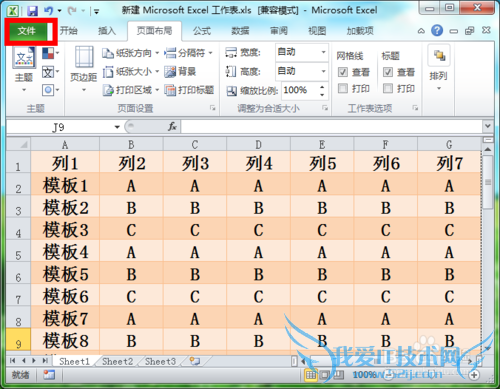Image resolution: width=500 pixels, height=389 pixels.
Task: Open the Name Box dropdown arrow
Action: coord(117,127)
